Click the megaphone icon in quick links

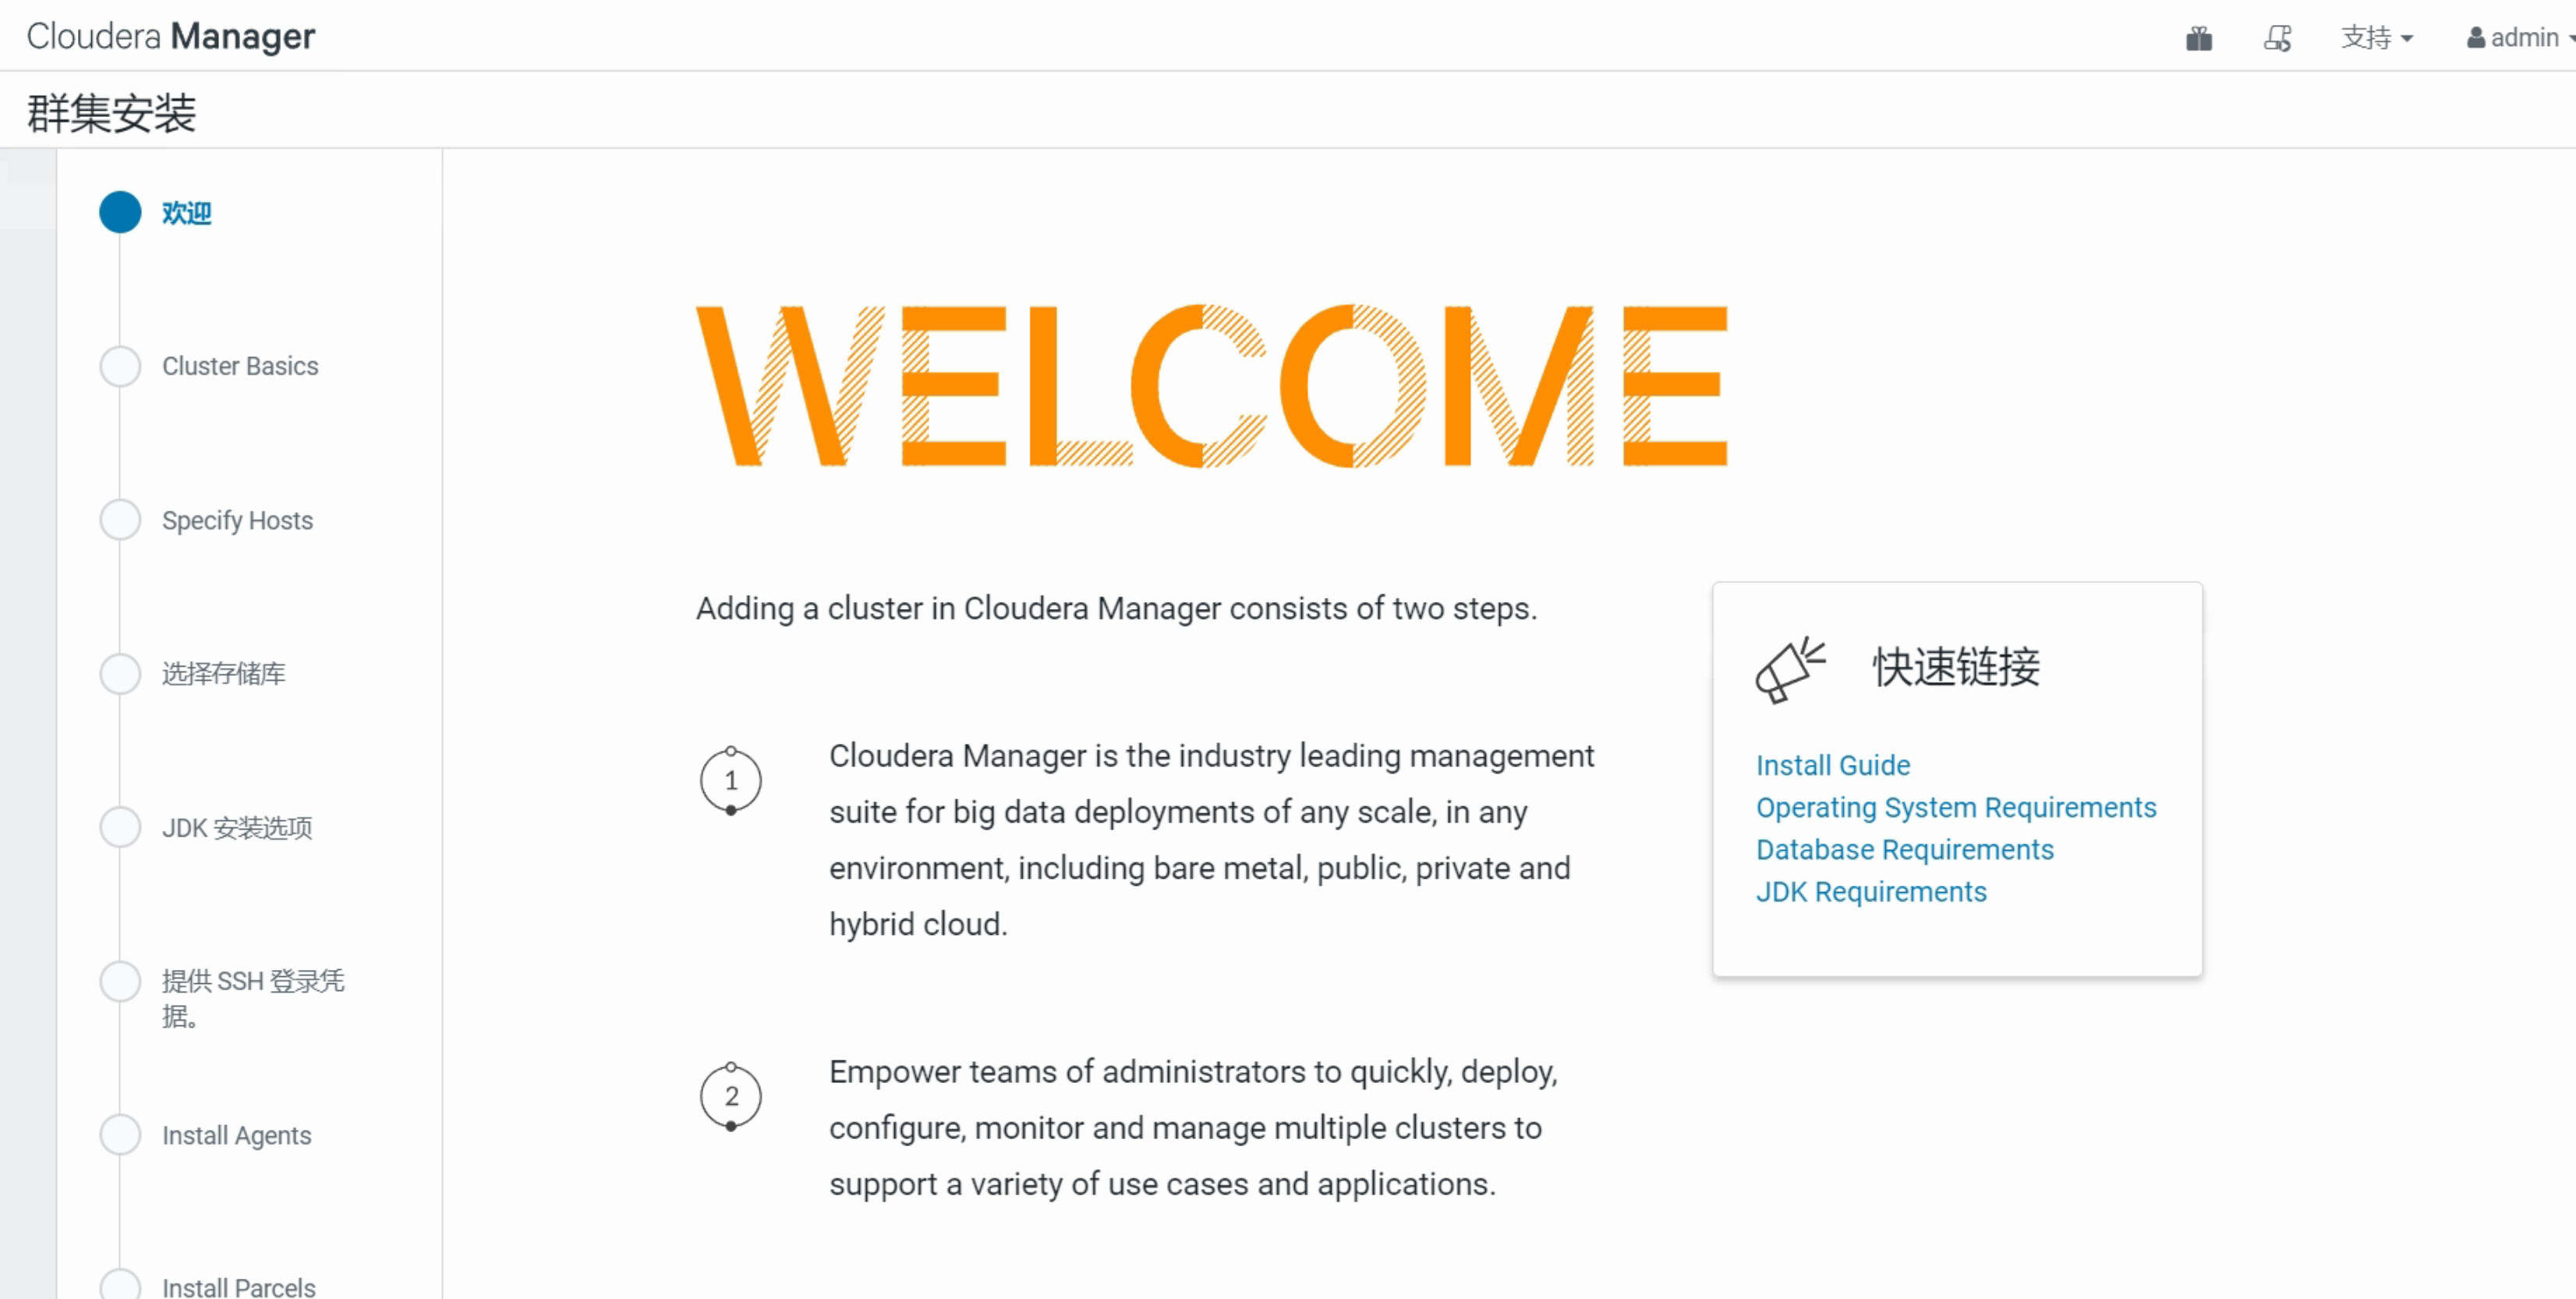click(1789, 669)
